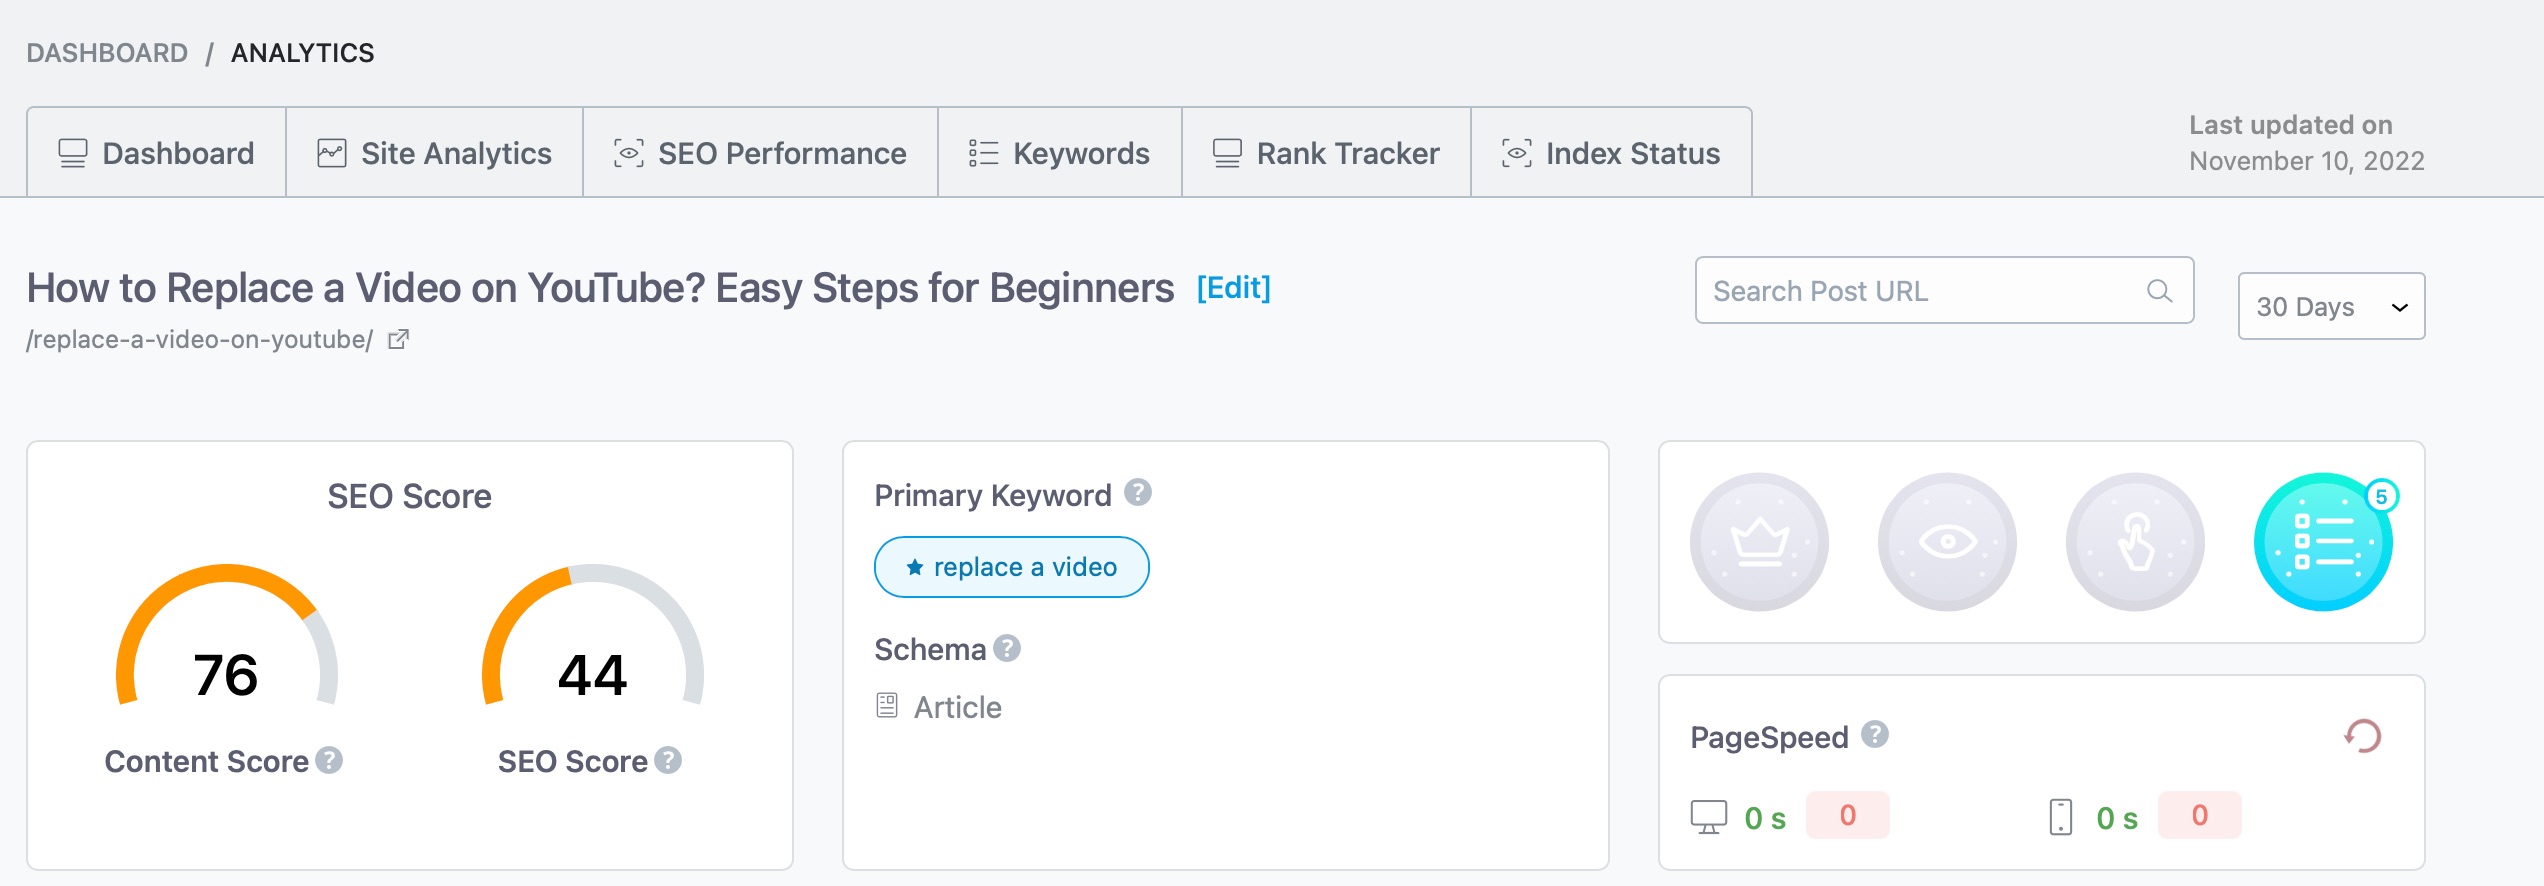The width and height of the screenshot is (2544, 886).
Task: Click the teal badge showing 5
Action: coord(2323,541)
